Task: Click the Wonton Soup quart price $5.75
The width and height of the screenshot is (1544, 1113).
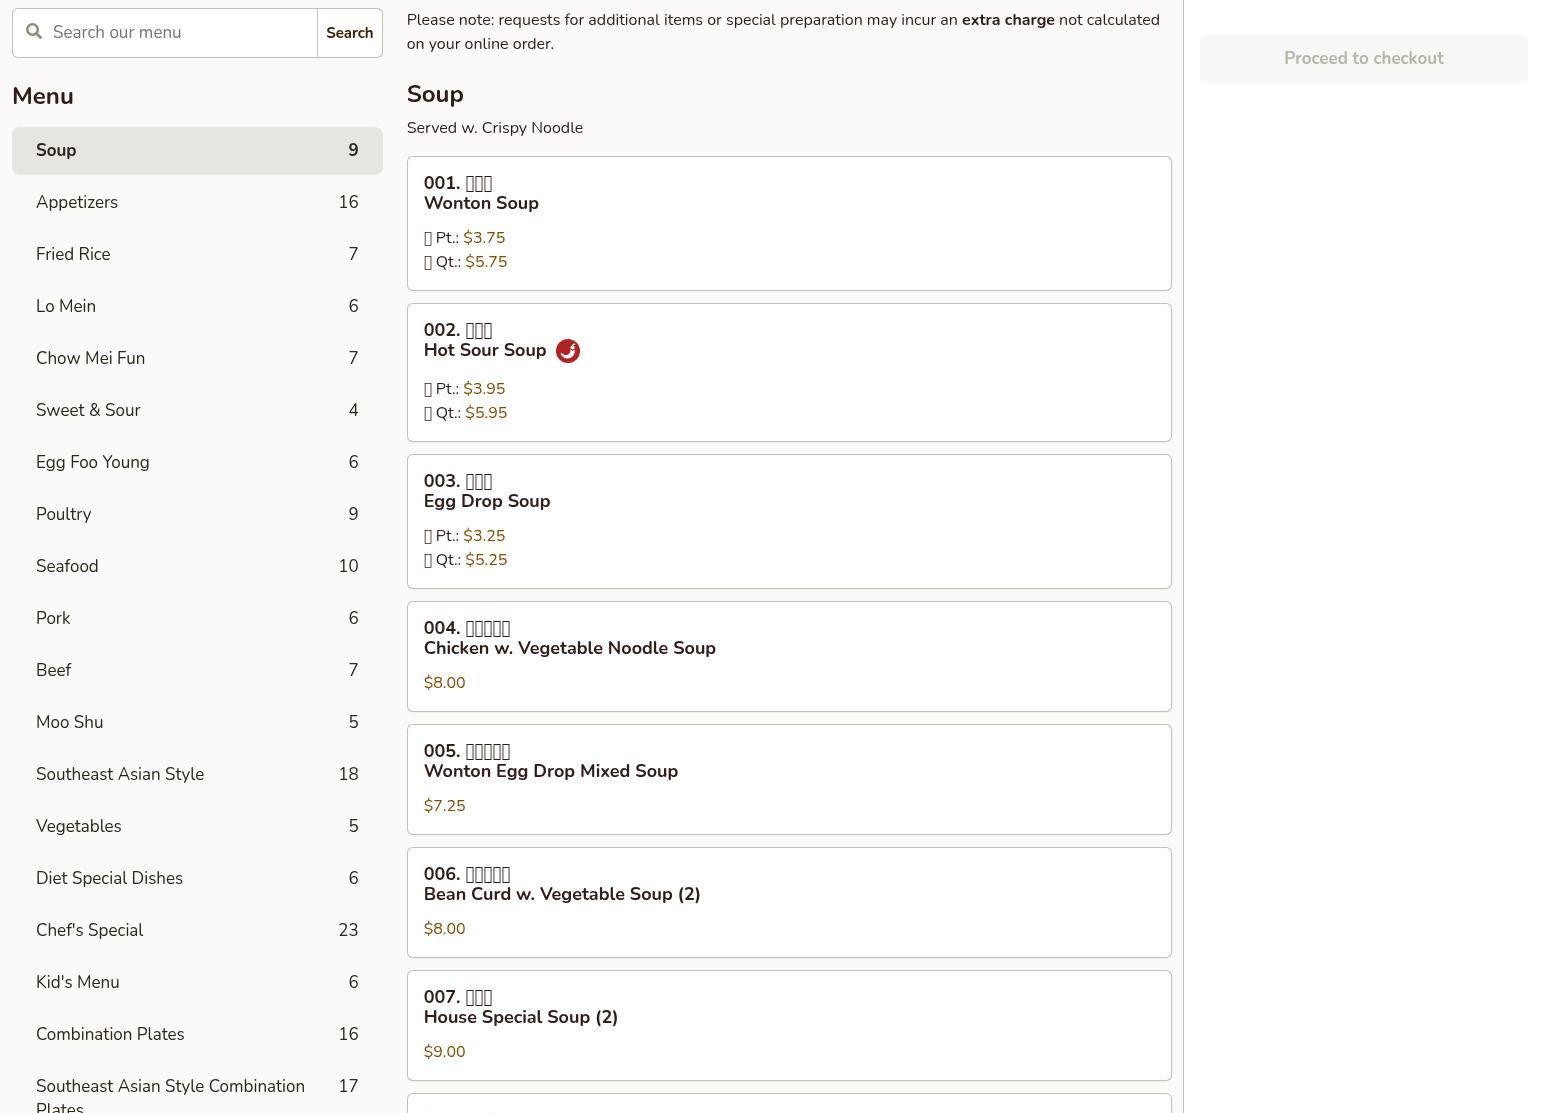Action: point(486,262)
